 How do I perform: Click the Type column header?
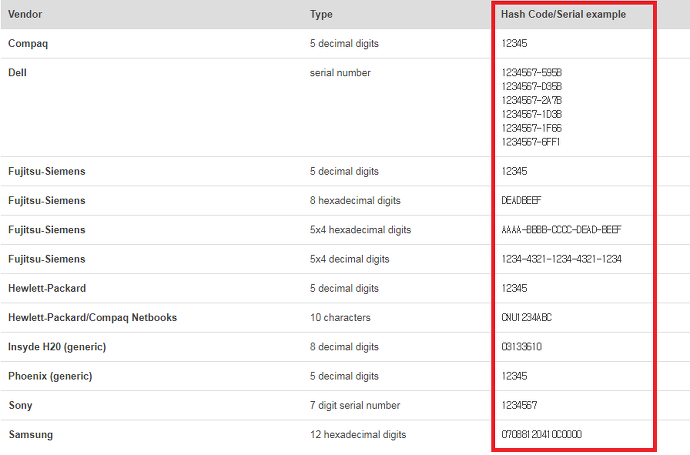coord(321,15)
